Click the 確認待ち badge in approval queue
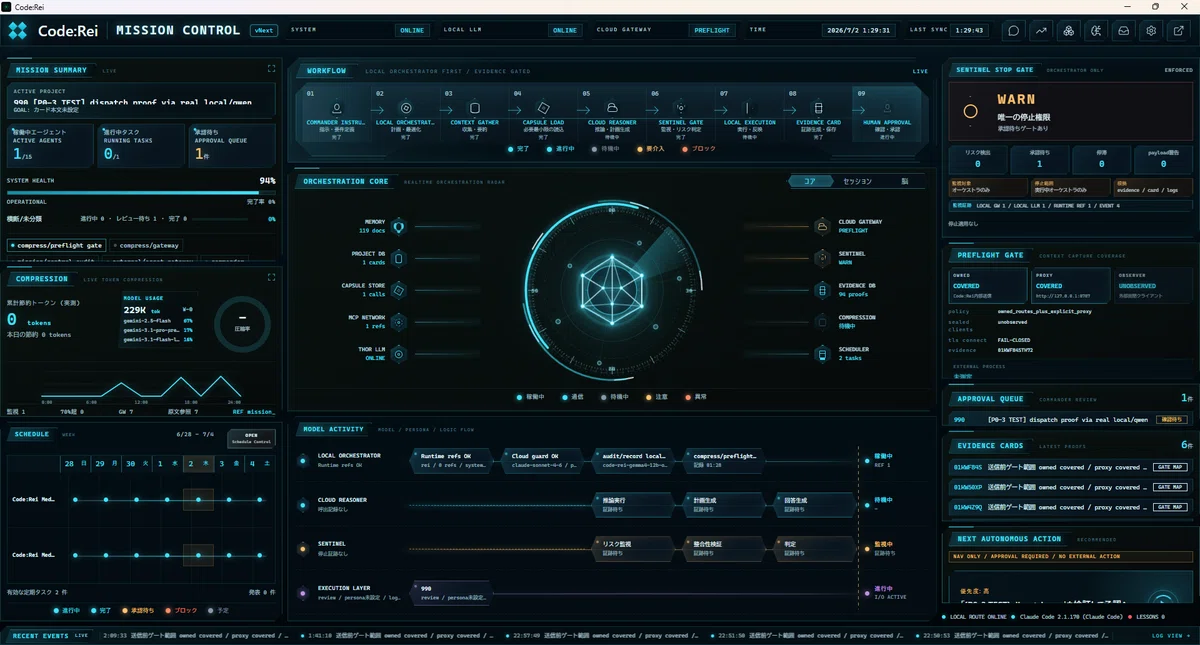 coord(1171,420)
